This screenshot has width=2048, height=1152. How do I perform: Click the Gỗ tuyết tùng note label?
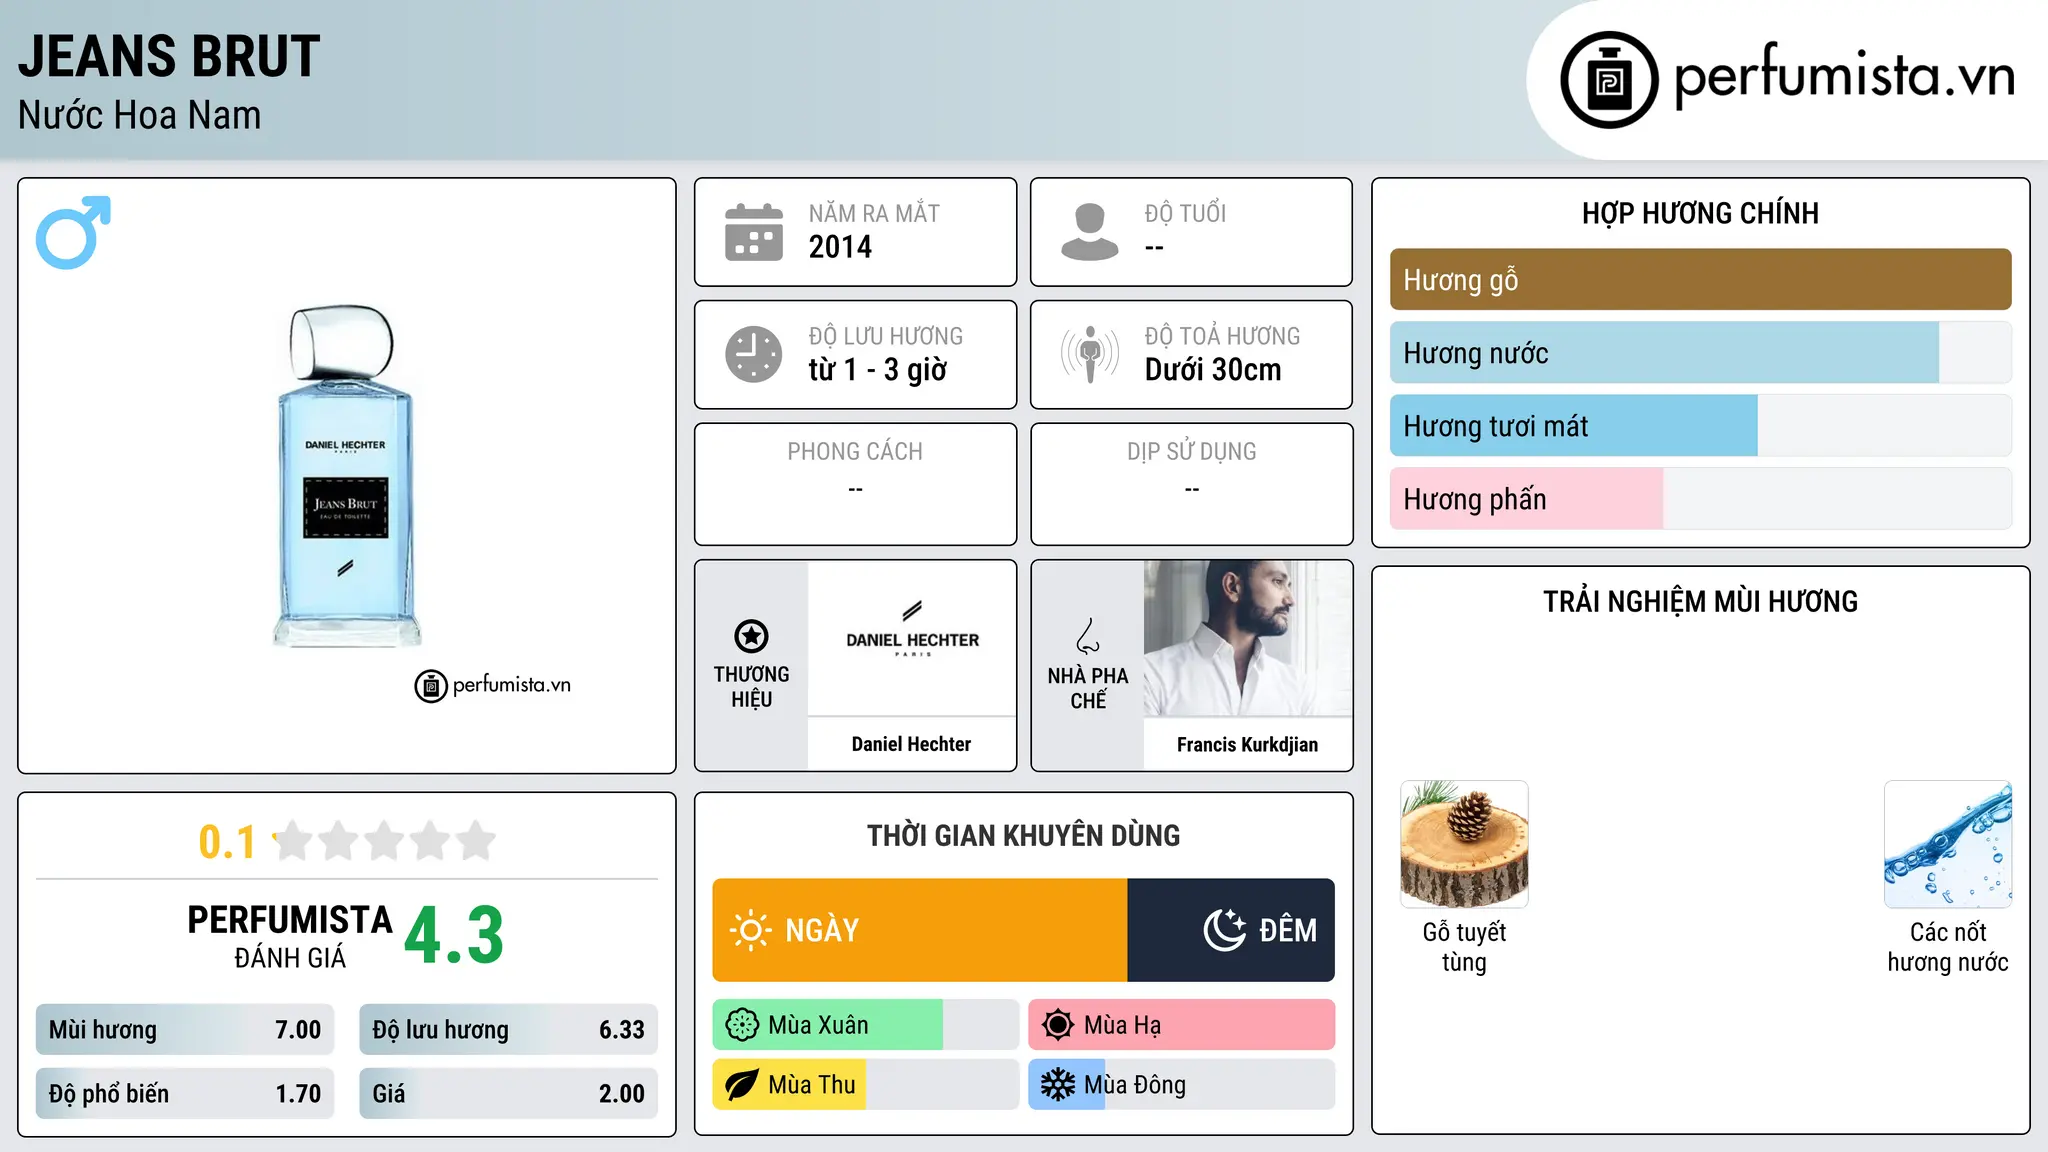1464,947
